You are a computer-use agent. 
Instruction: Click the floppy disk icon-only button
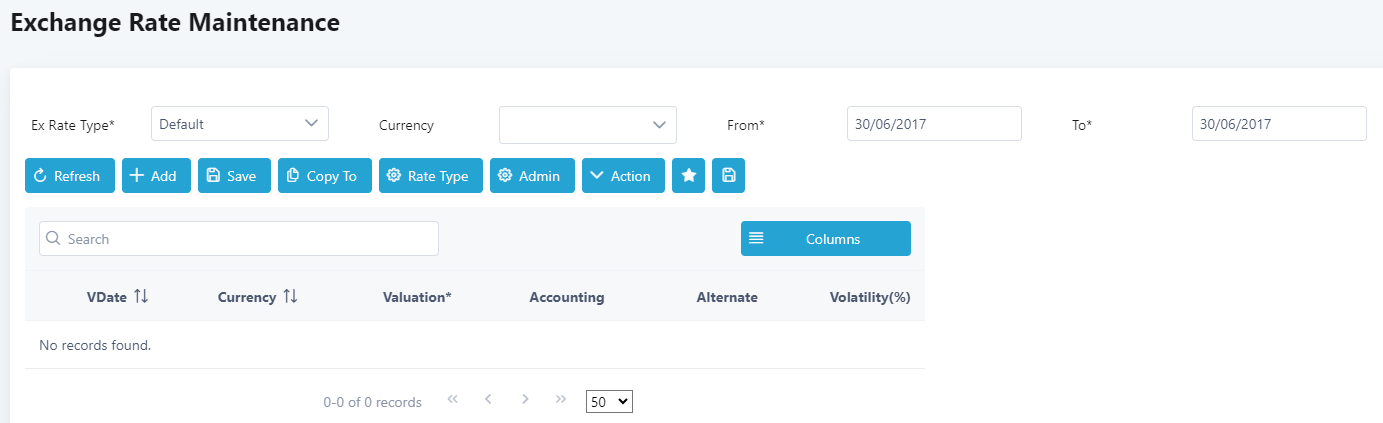(x=729, y=176)
